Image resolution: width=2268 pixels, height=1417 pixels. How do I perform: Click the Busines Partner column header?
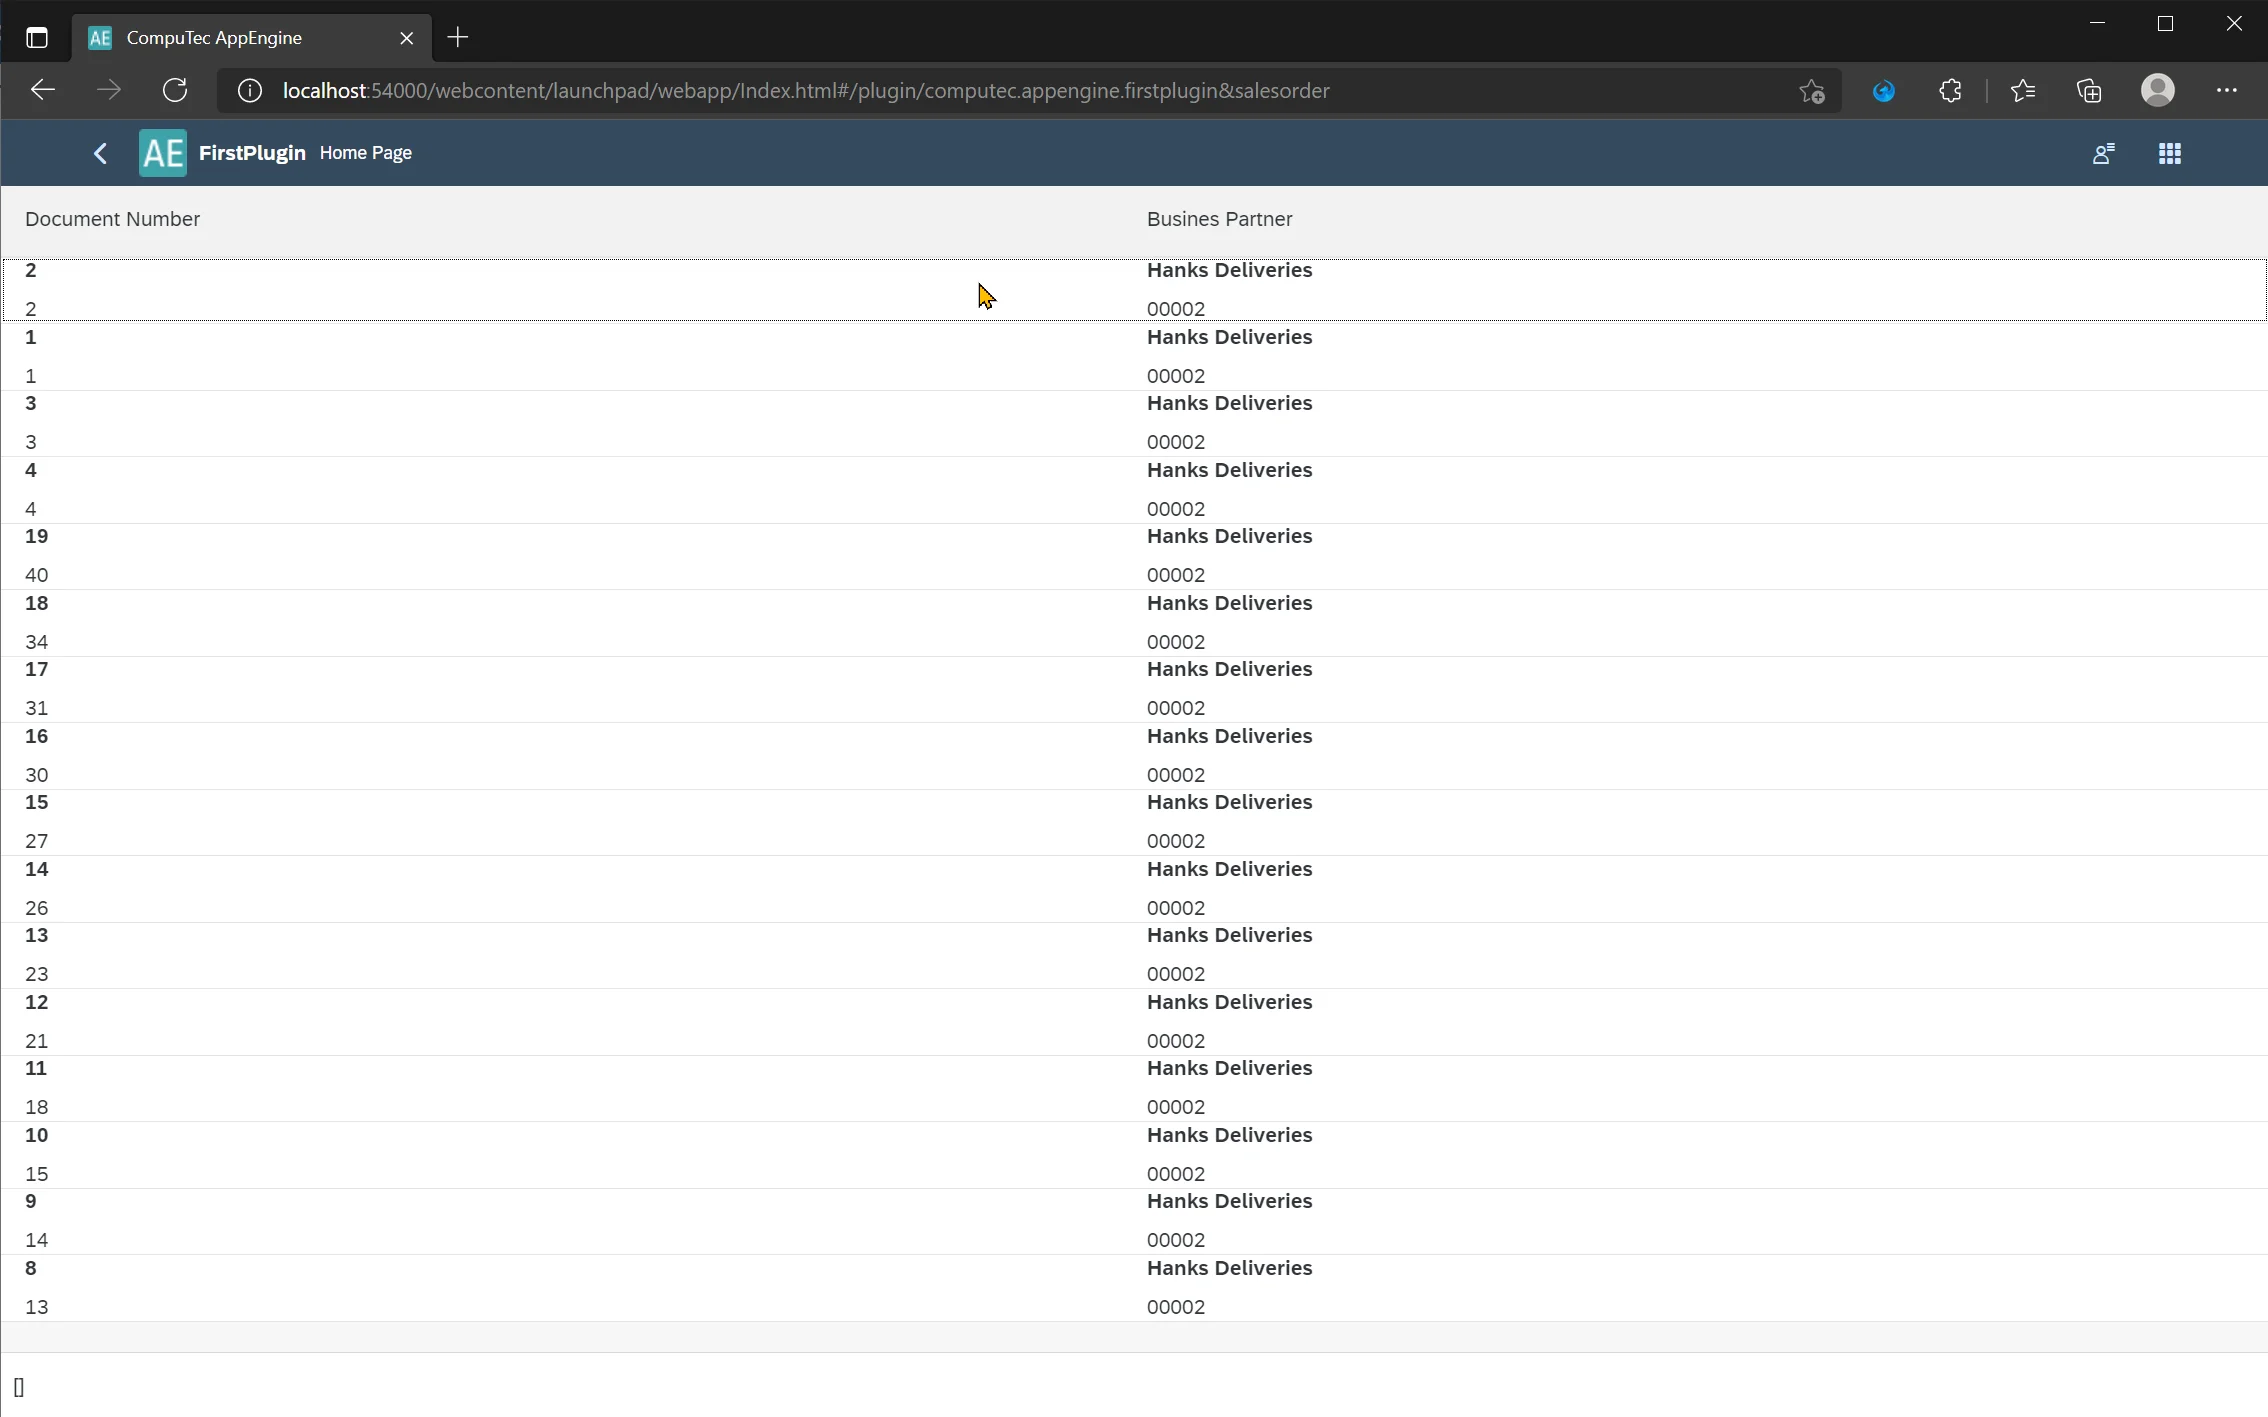click(1219, 219)
